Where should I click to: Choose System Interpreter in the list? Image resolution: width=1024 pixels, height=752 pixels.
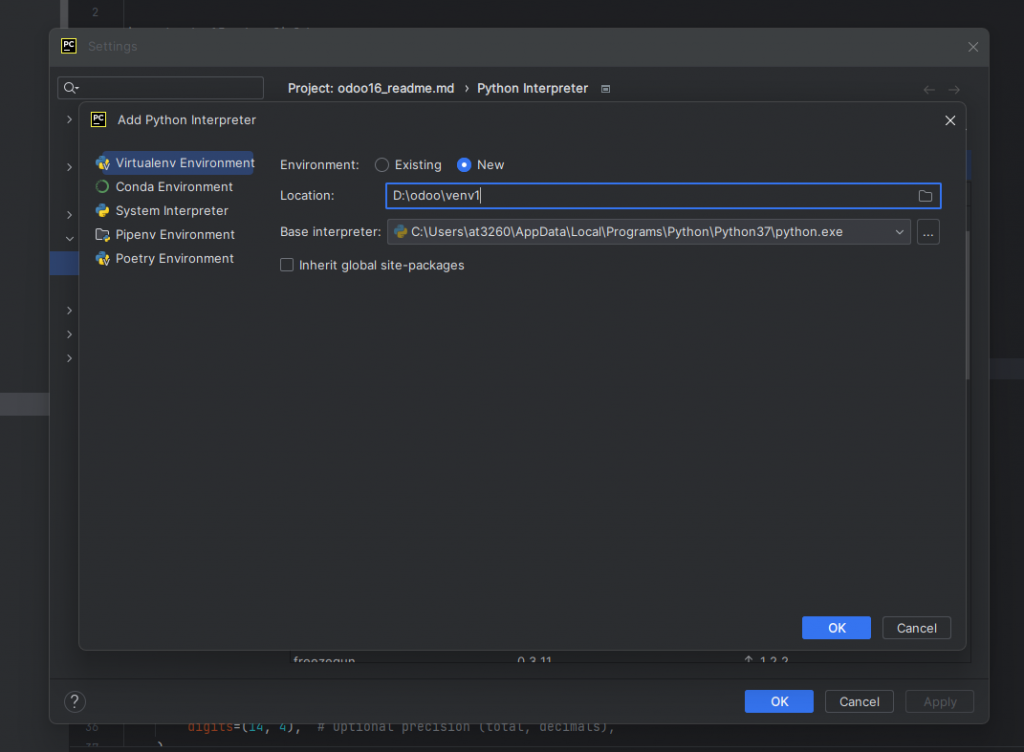(163, 211)
